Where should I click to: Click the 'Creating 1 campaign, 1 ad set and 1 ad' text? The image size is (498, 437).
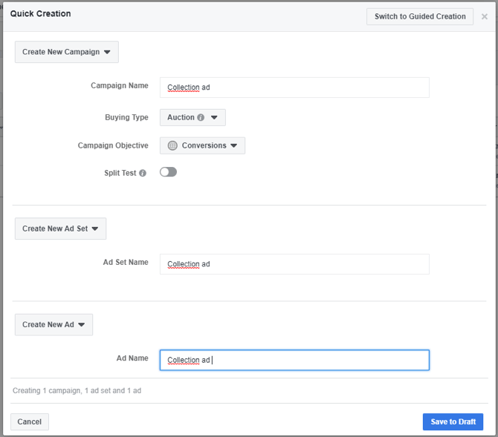coord(77,390)
